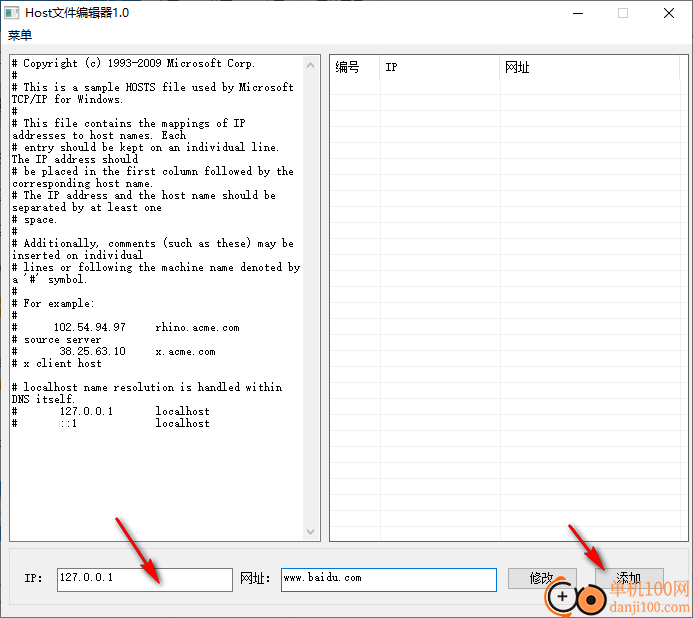Click the line "# This is a sample HOSTS file"
This screenshot has height=618, width=693.
pyautogui.click(x=152, y=87)
